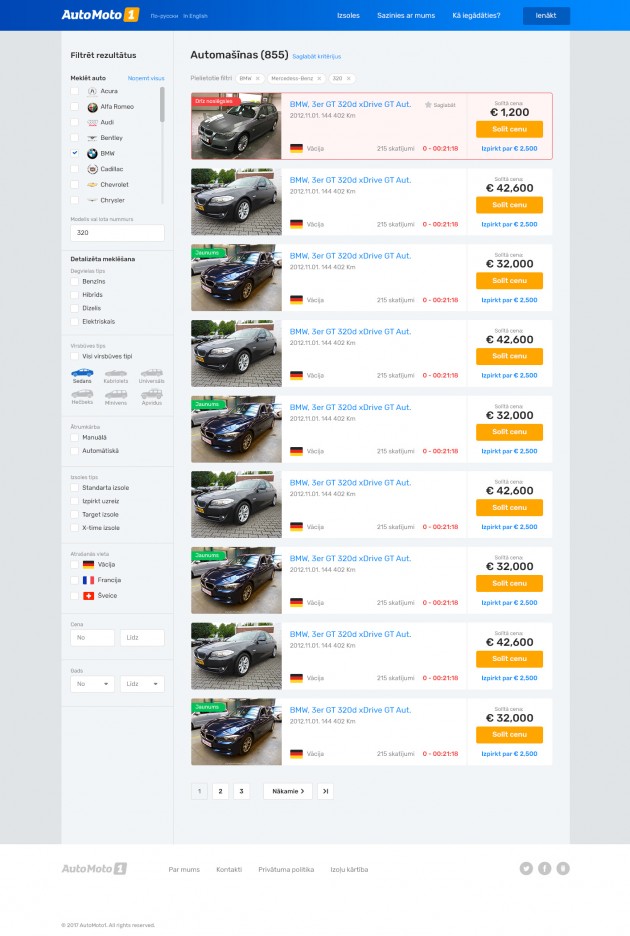Click the Chevrolet brand logo
Screen dimensions: 630x936
[92, 184]
